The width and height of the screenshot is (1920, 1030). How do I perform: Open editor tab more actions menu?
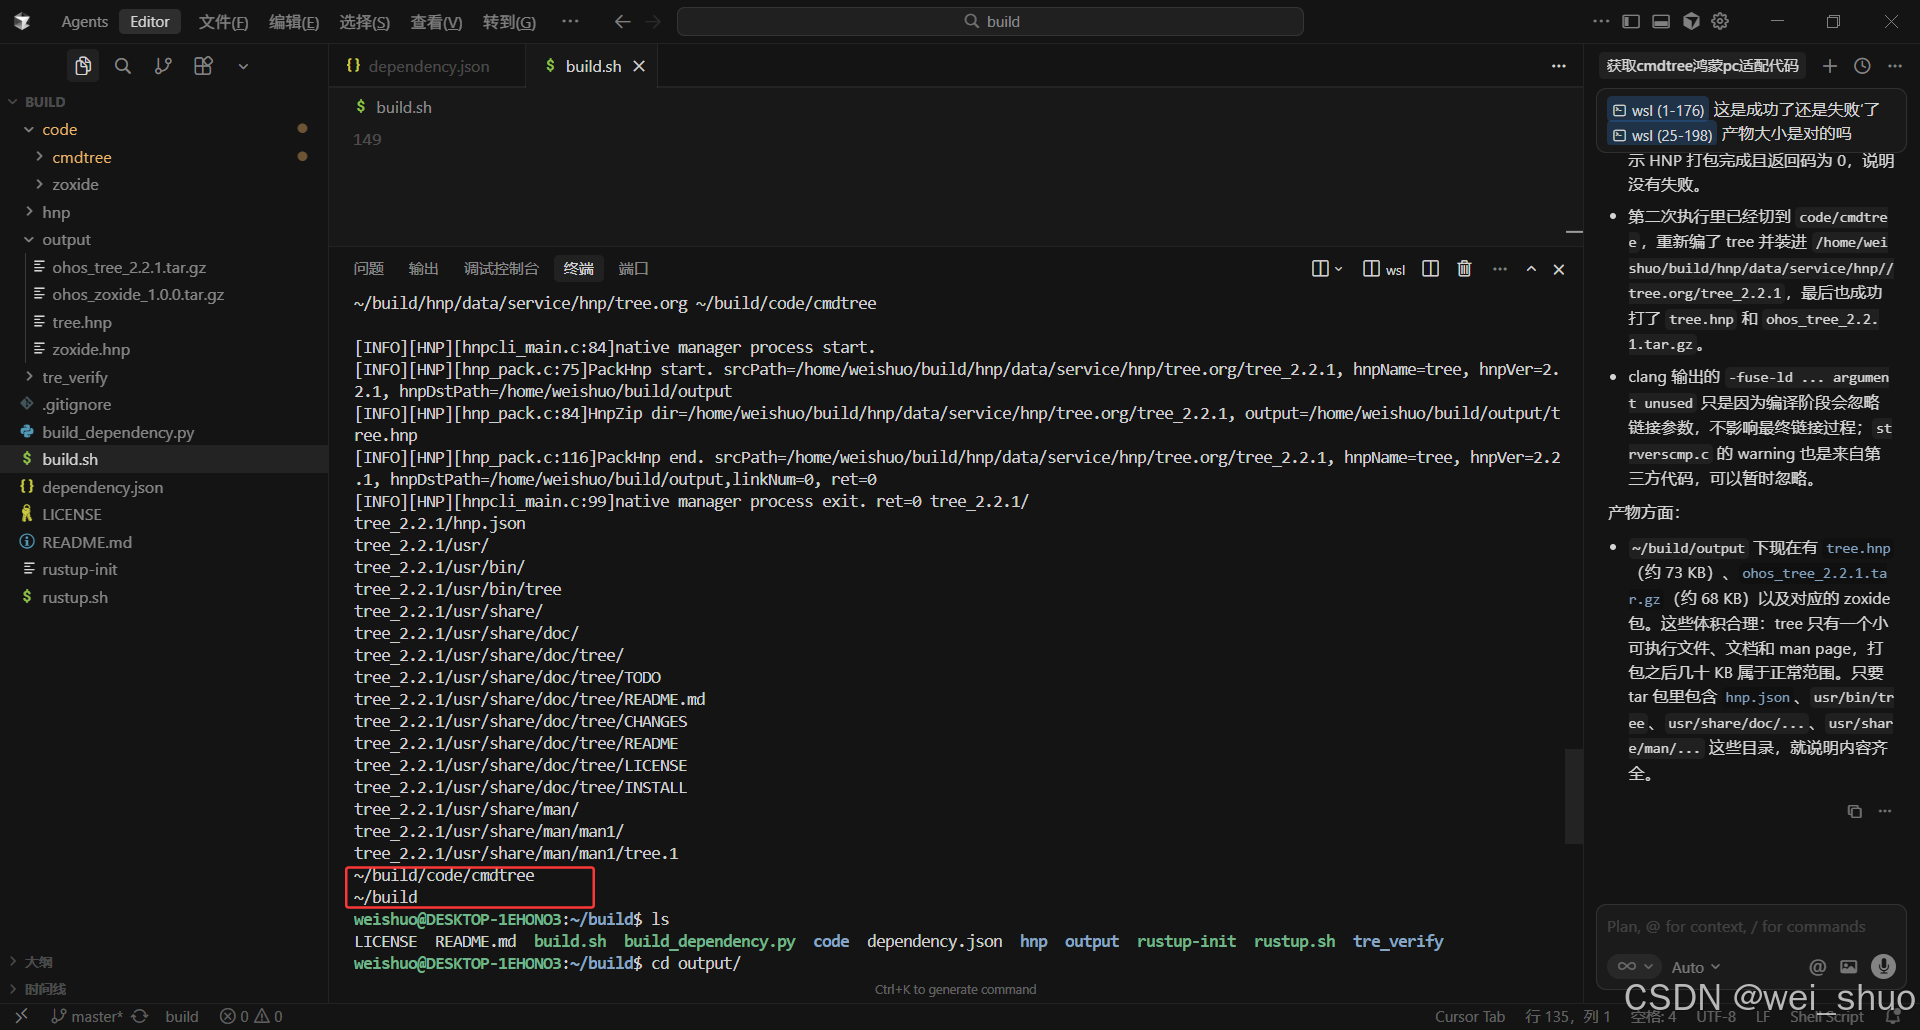(1559, 66)
